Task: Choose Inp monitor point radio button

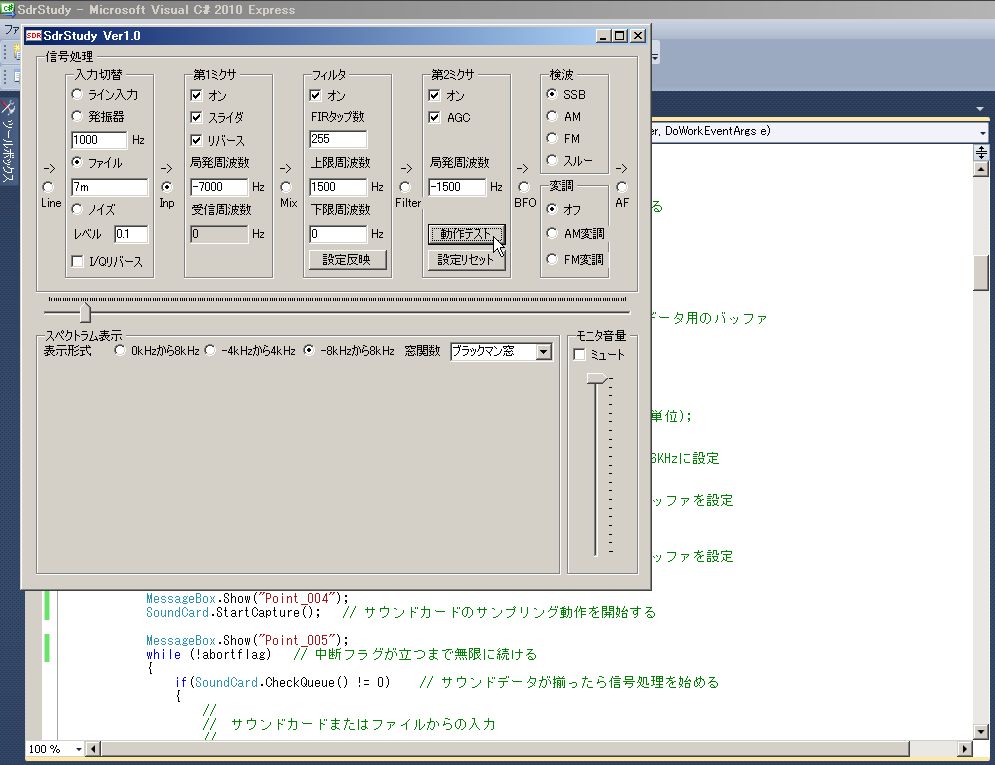Action: pyautogui.click(x=167, y=187)
